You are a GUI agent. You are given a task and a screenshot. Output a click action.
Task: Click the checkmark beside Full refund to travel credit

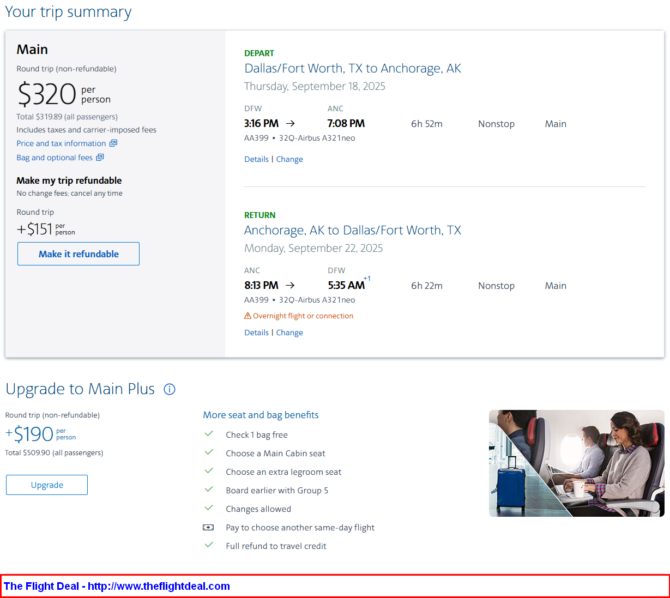pos(209,545)
